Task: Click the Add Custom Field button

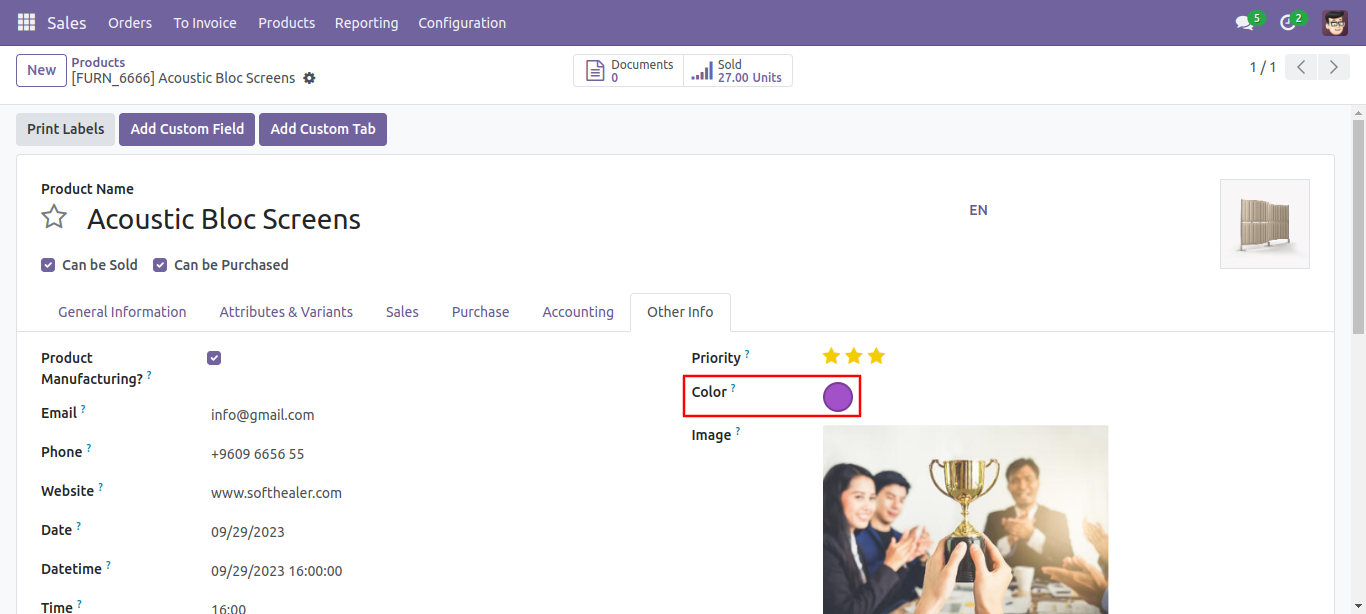Action: coord(187,129)
